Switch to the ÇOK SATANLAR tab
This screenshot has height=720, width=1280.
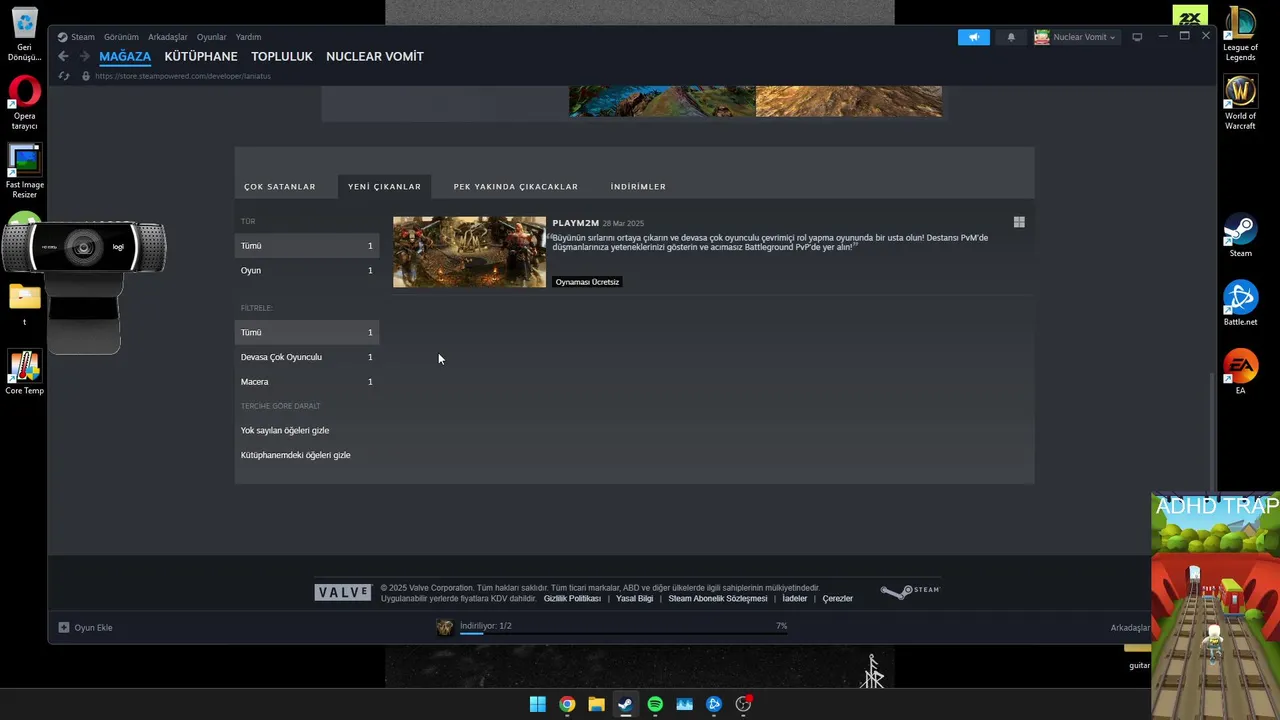pos(280,186)
